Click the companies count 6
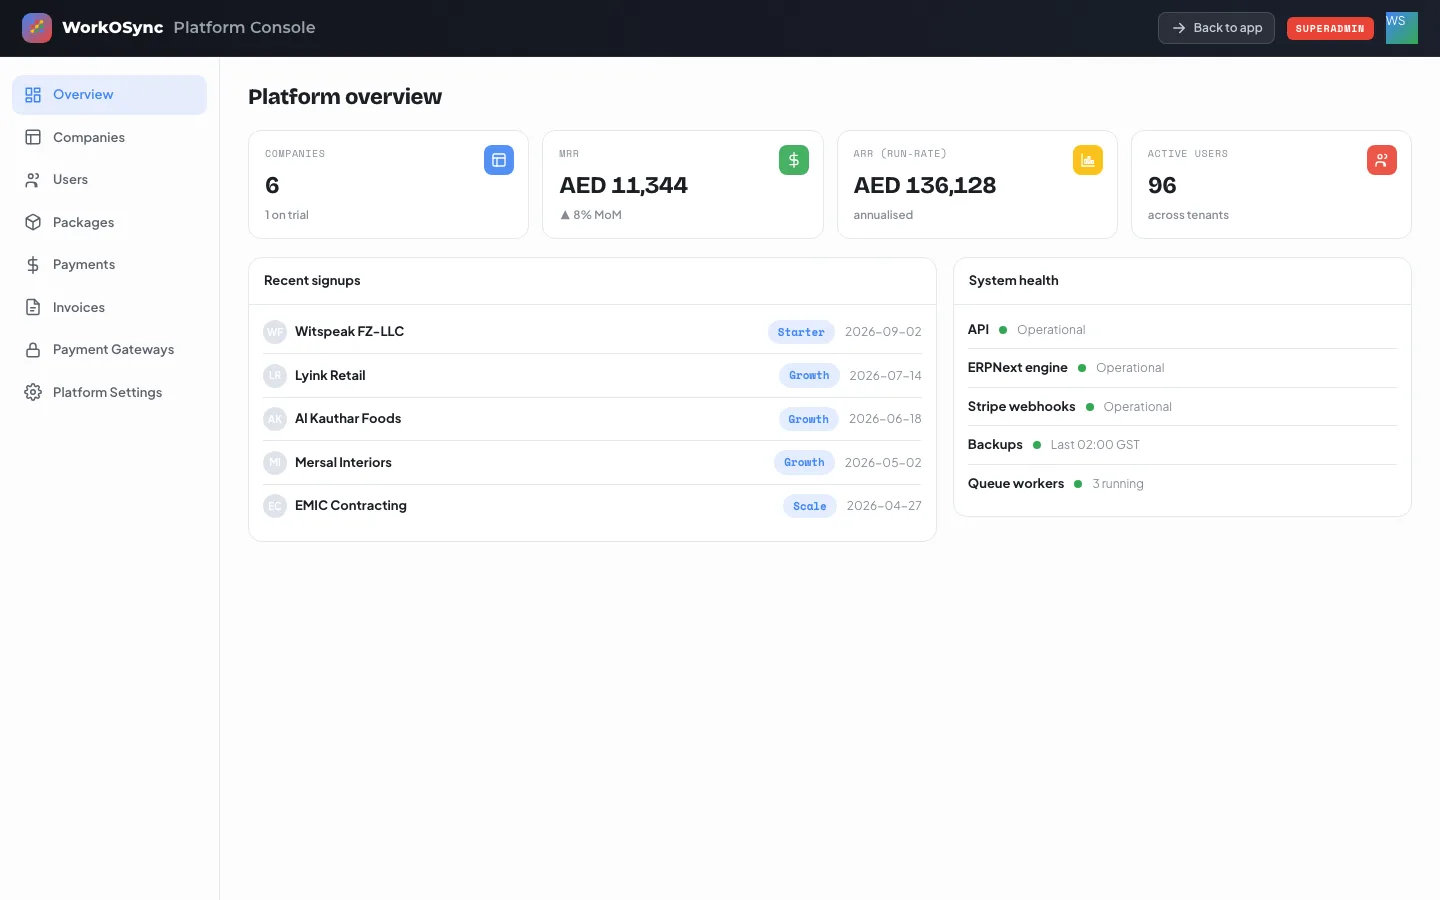This screenshot has height=900, width=1440. pos(272,185)
